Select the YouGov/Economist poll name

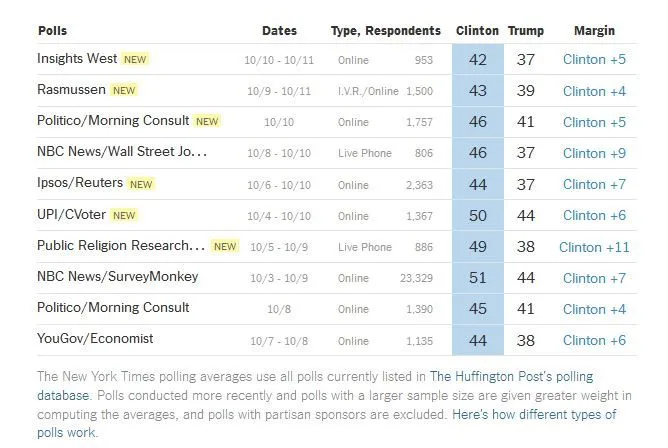tap(95, 338)
